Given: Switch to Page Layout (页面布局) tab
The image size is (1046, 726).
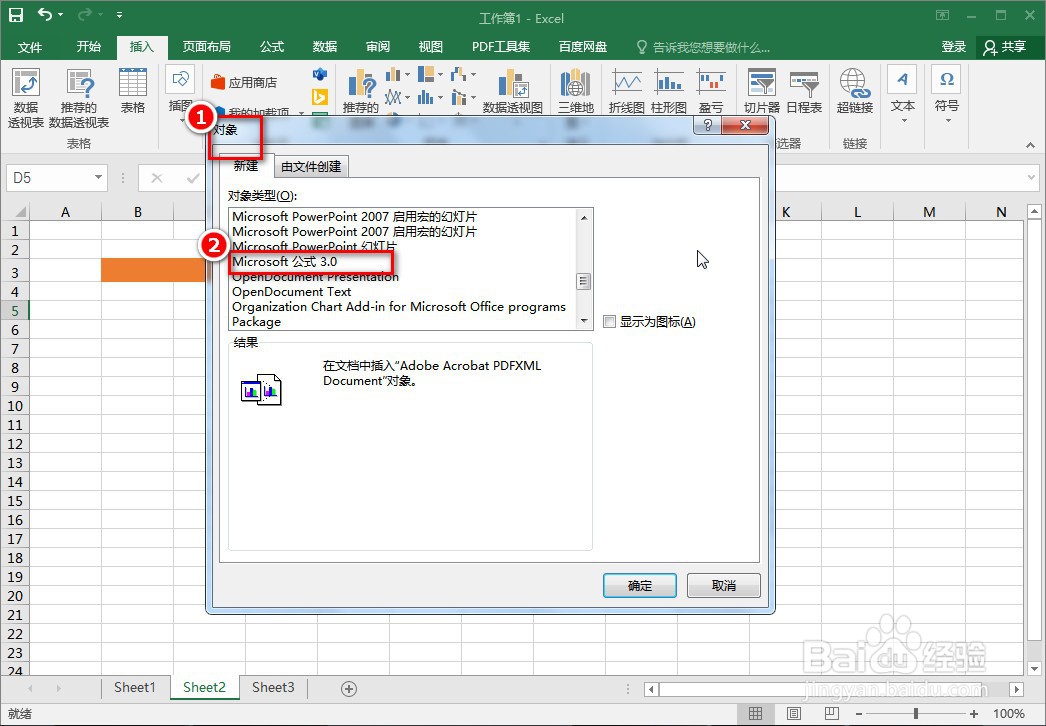Looking at the screenshot, I should pyautogui.click(x=207, y=46).
